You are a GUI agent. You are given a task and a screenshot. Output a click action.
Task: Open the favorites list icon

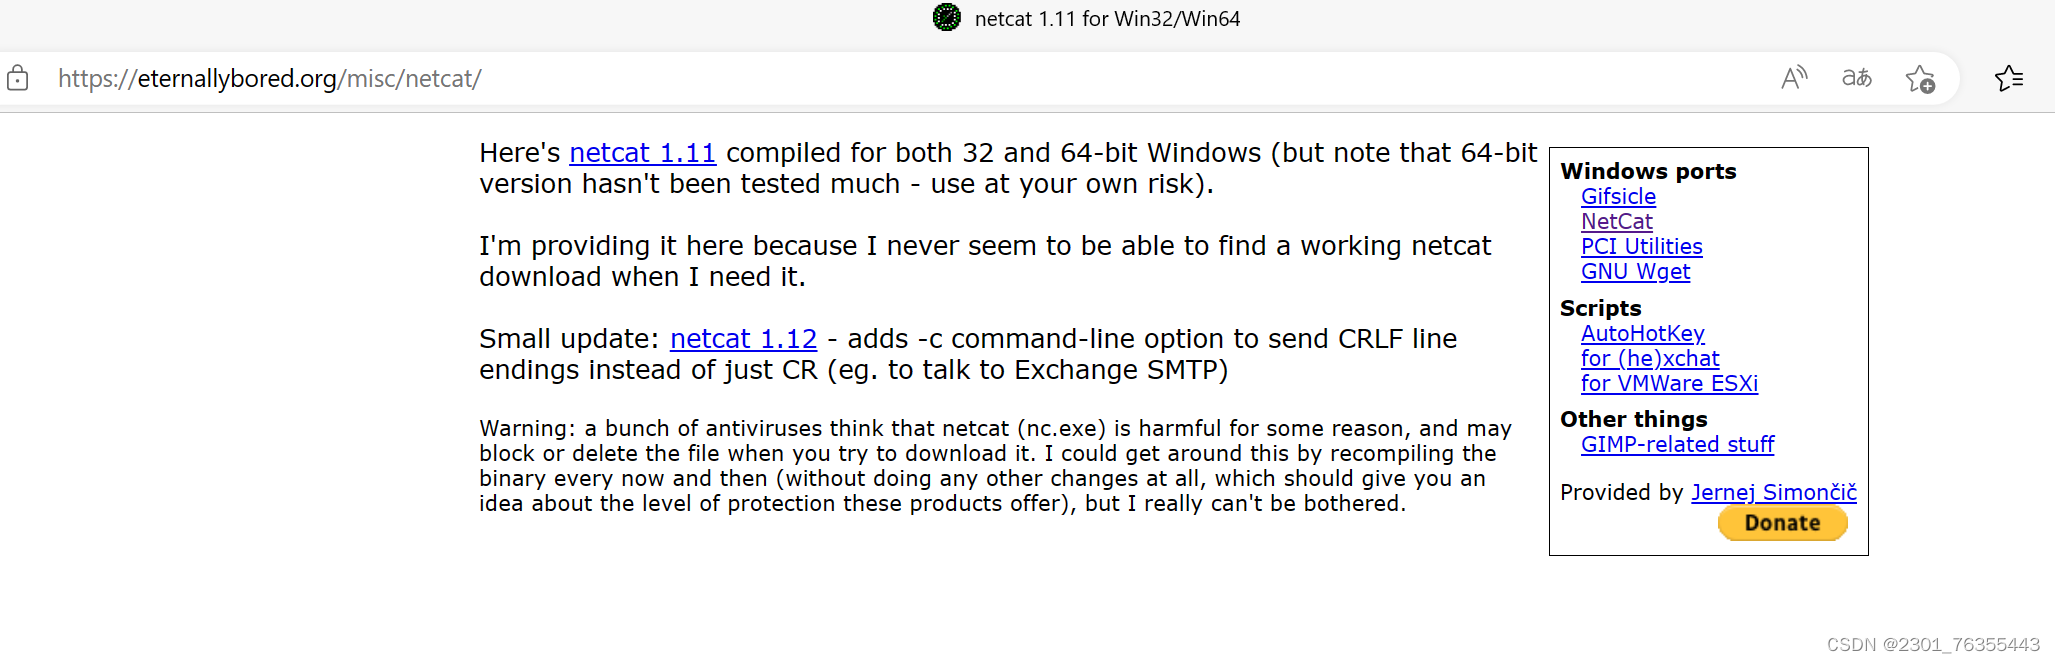[x=2009, y=78]
